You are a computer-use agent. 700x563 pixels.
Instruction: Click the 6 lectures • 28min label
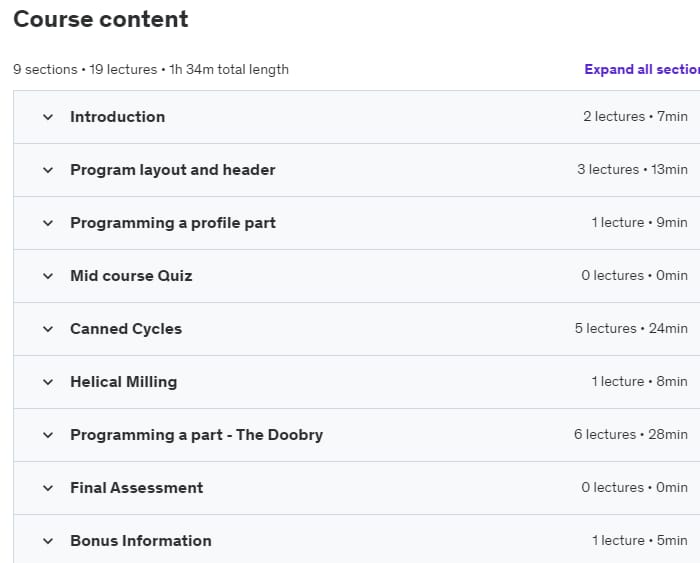coord(630,434)
